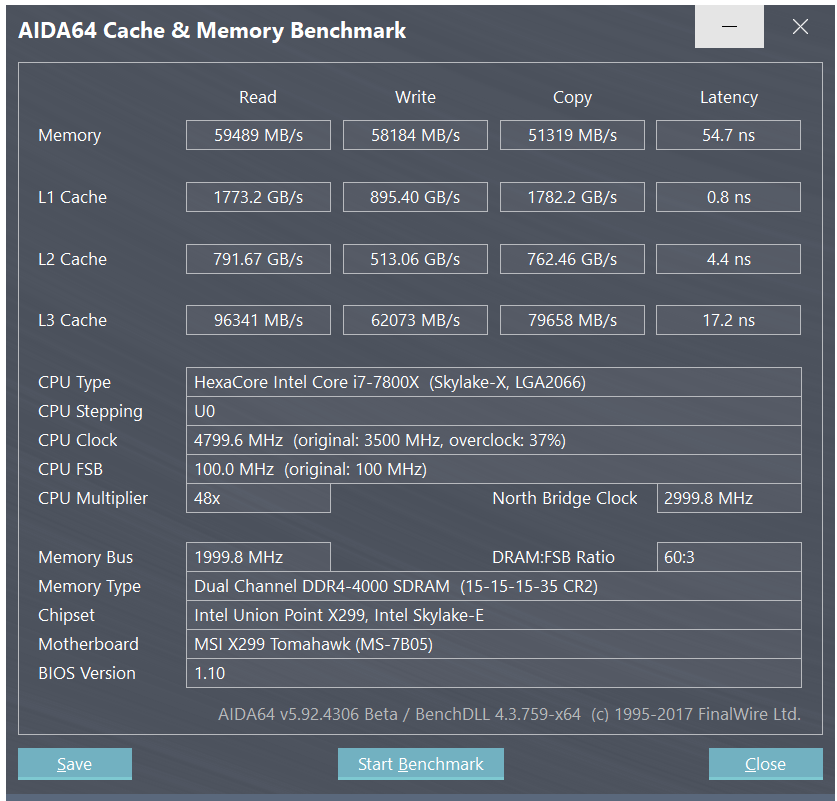This screenshot has width=837, height=801.
Task: Click the Latency column header
Action: click(729, 98)
